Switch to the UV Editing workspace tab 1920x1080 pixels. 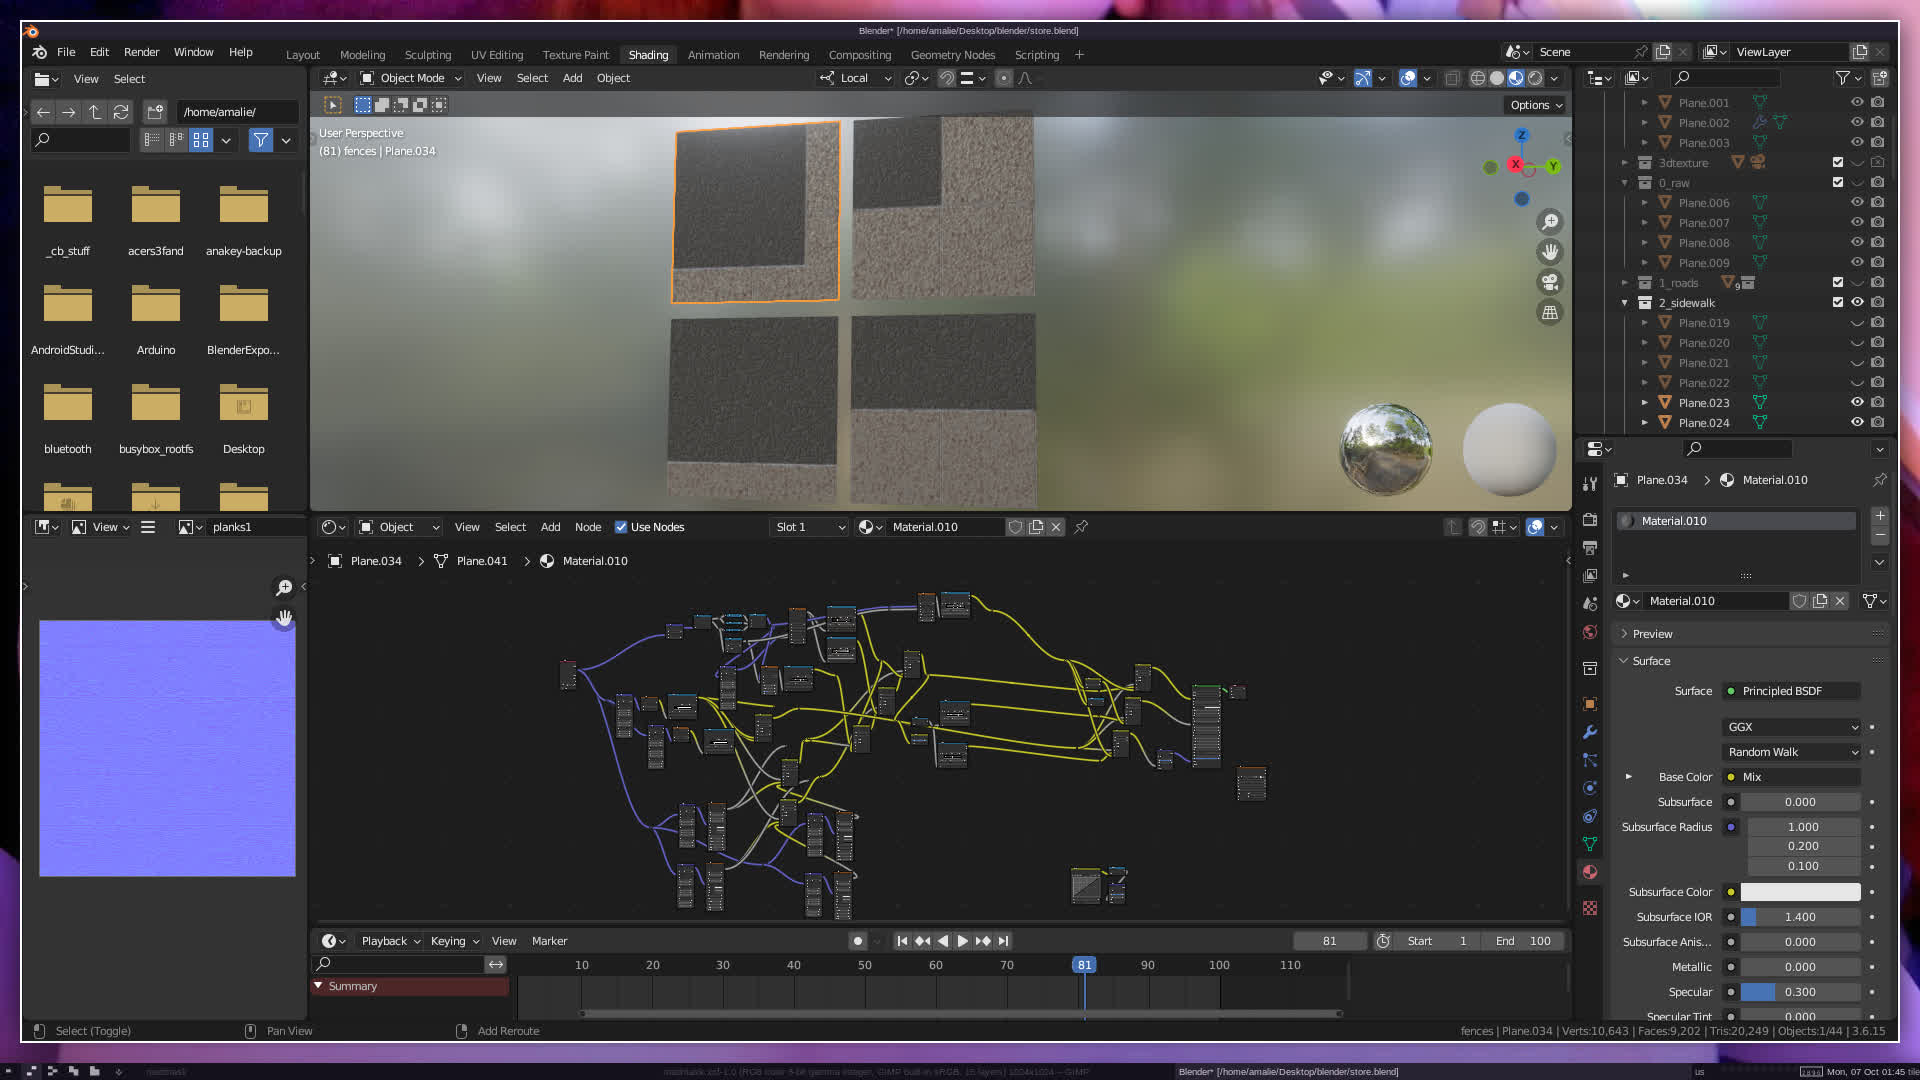click(x=496, y=55)
